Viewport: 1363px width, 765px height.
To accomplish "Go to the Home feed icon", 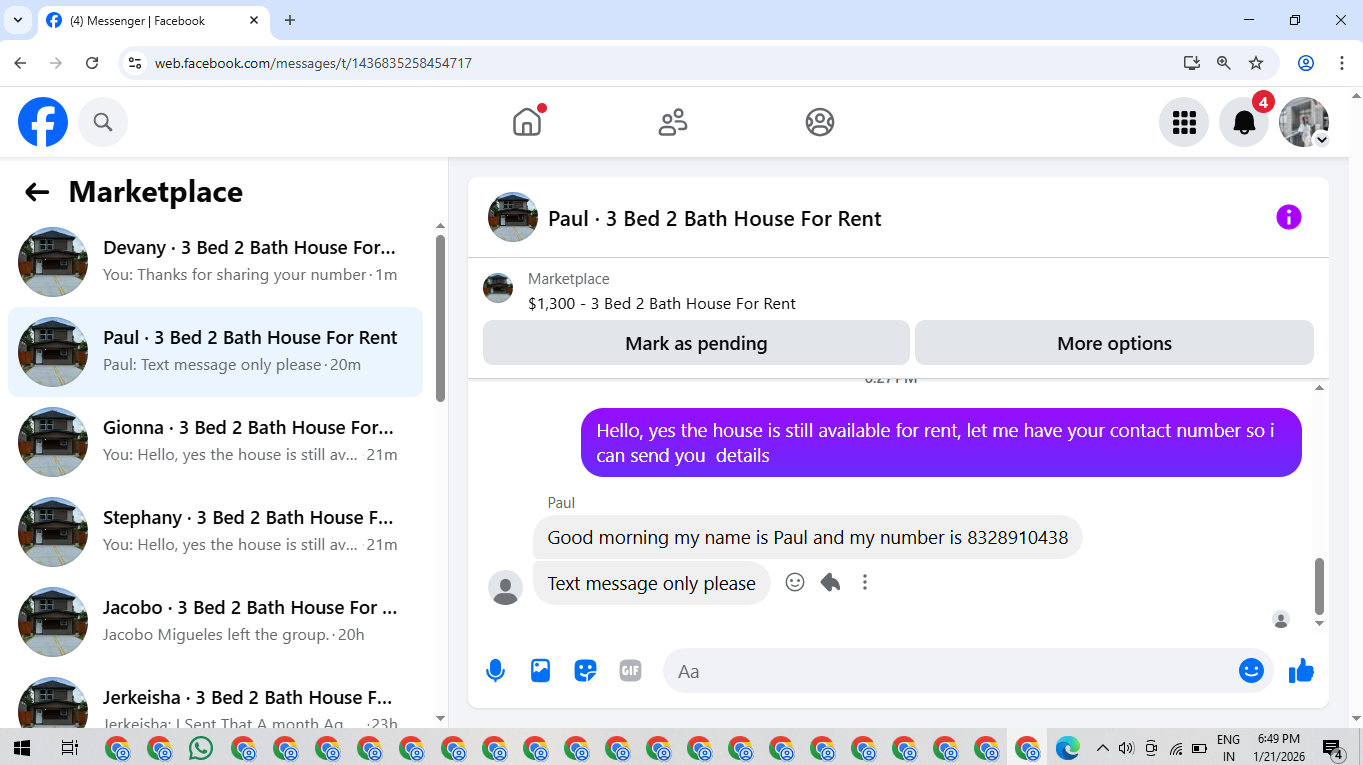I will click(x=526, y=122).
